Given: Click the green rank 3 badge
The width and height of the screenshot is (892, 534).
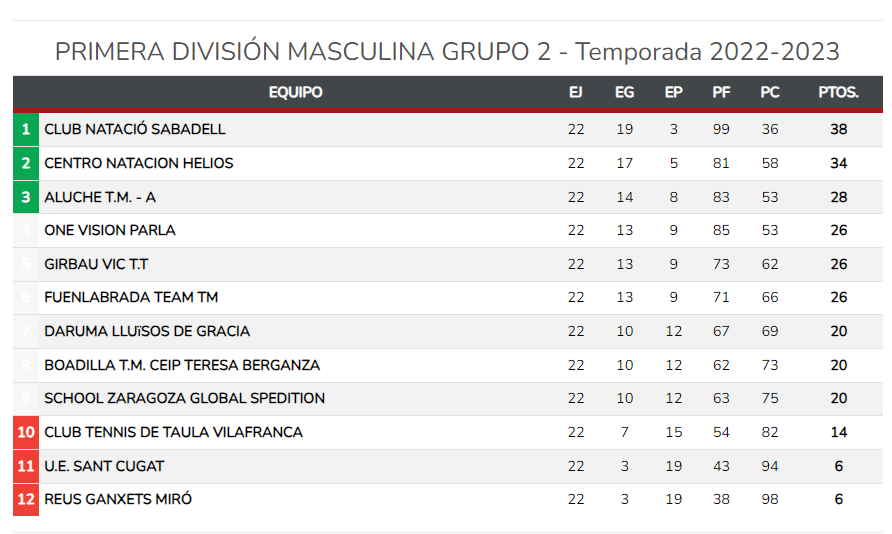Looking at the screenshot, I should tap(26, 197).
